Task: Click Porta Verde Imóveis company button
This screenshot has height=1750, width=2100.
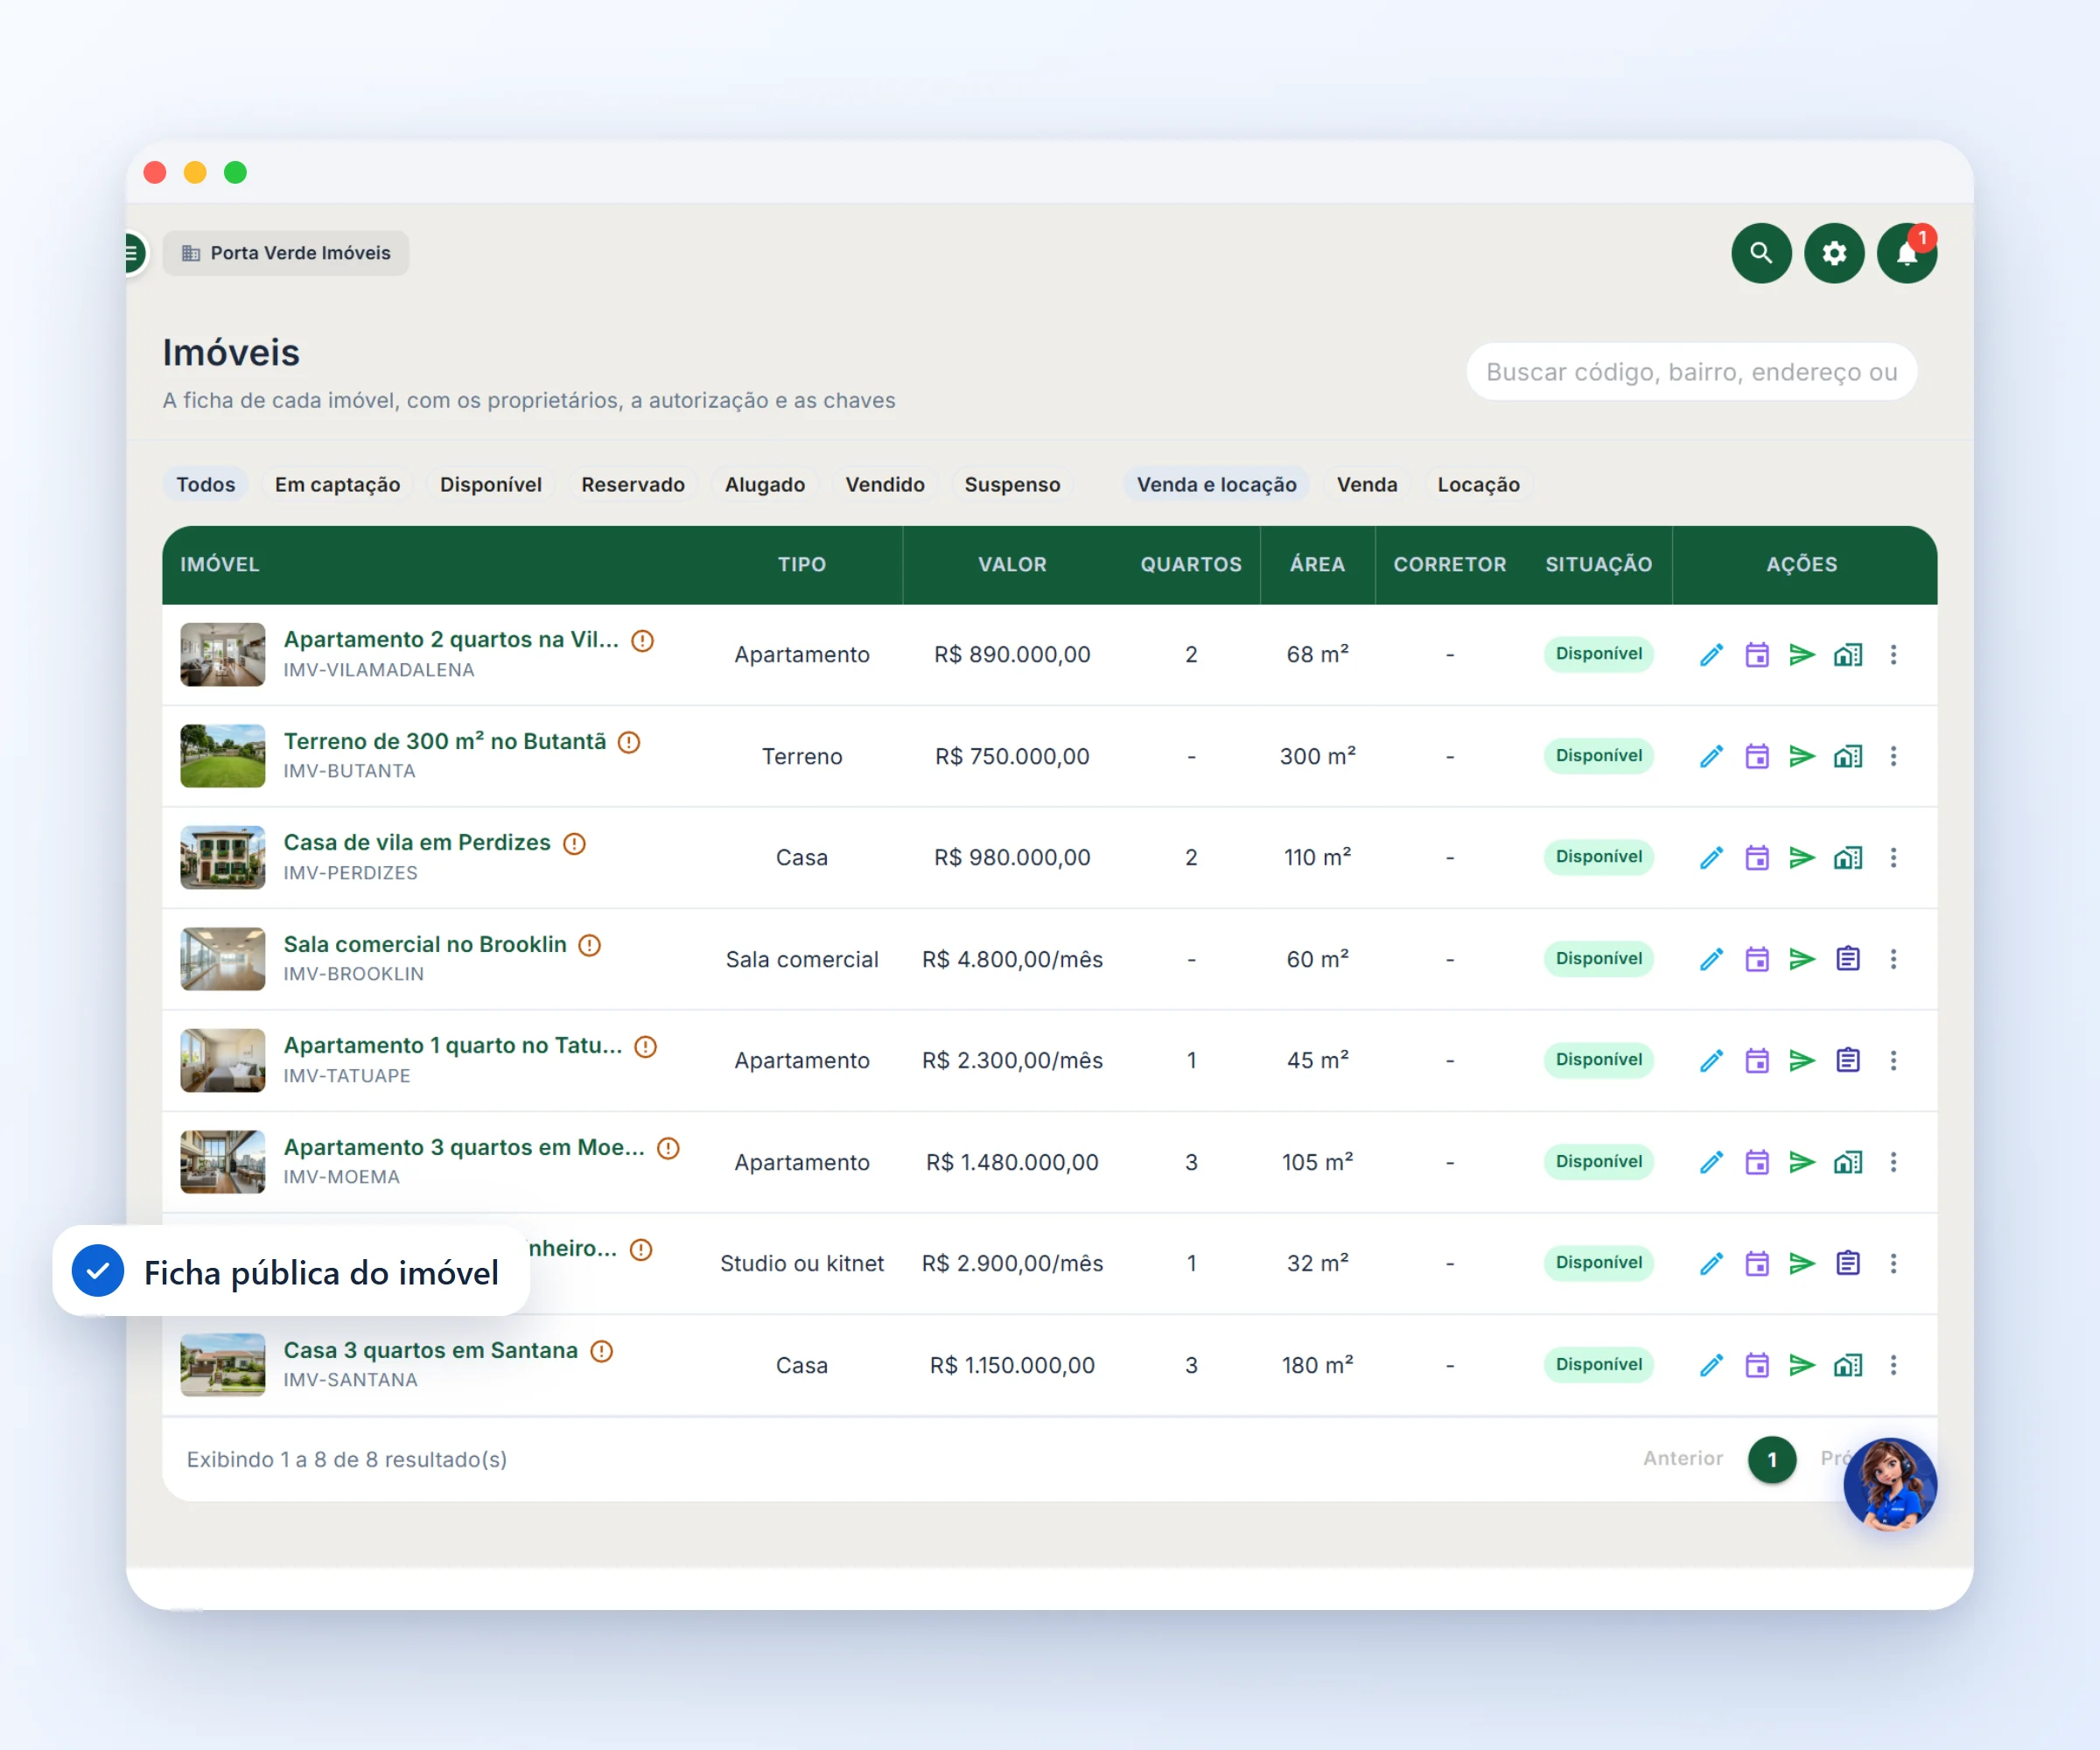Action: click(285, 253)
